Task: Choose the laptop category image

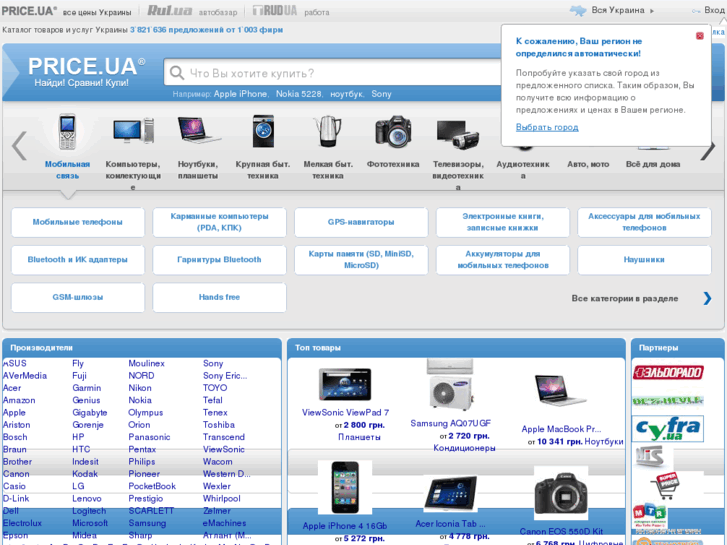Action: [198, 129]
